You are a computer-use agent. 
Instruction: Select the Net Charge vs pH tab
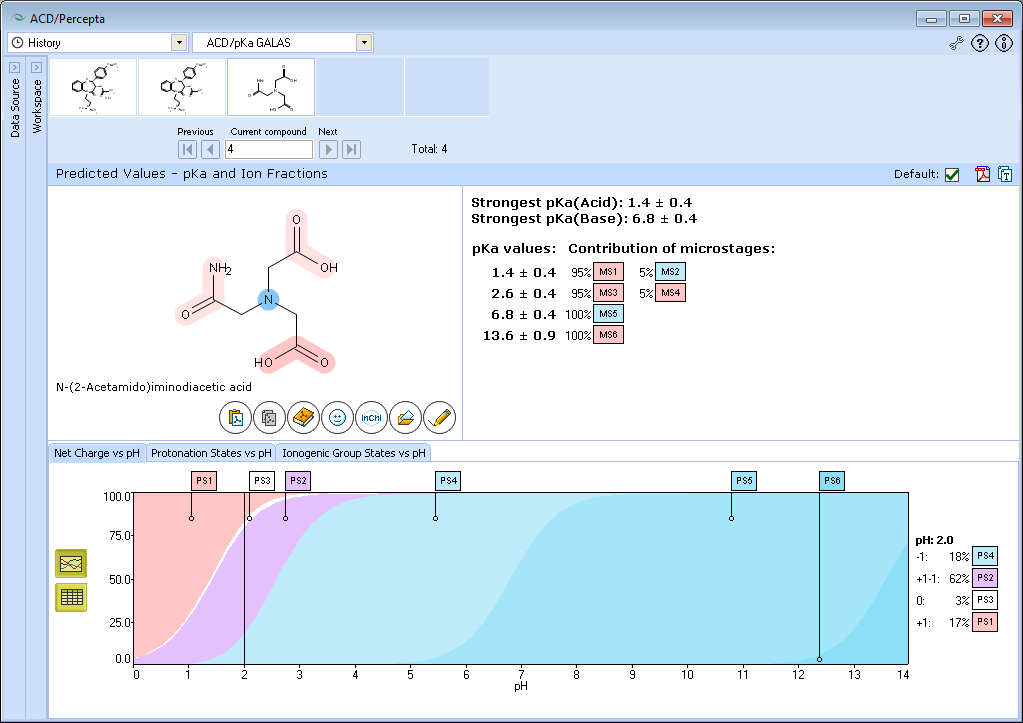(97, 453)
